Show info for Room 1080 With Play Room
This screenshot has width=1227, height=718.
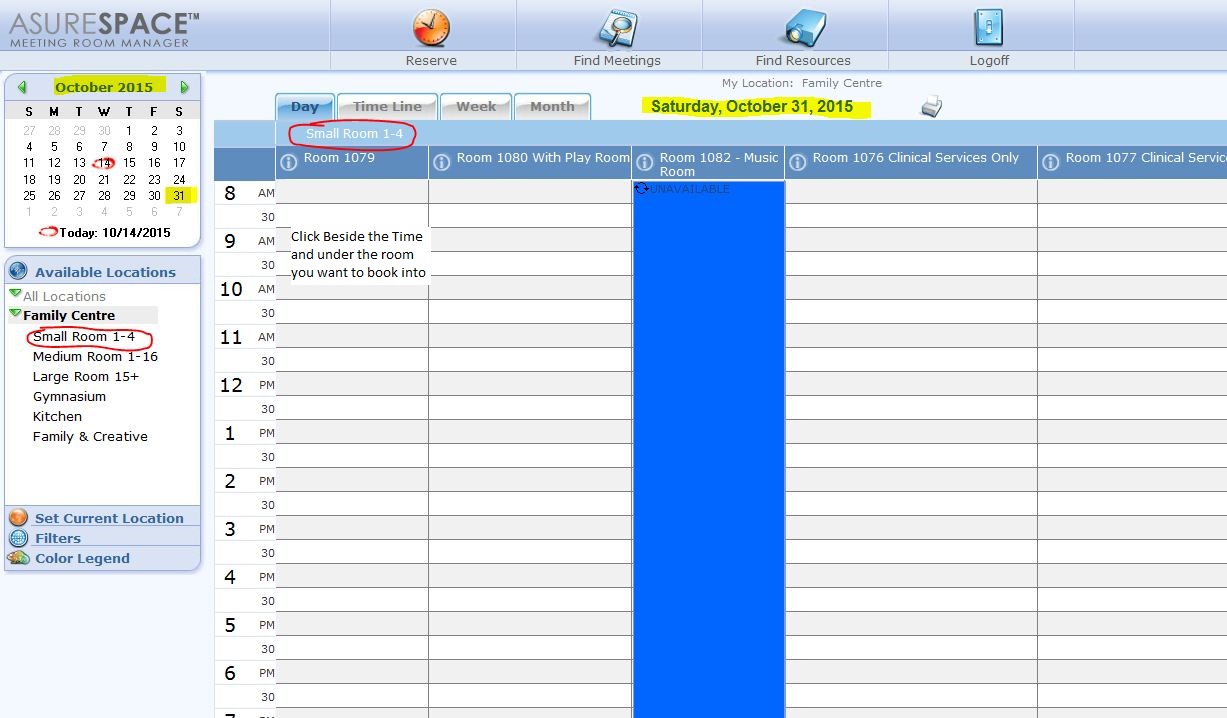(442, 162)
